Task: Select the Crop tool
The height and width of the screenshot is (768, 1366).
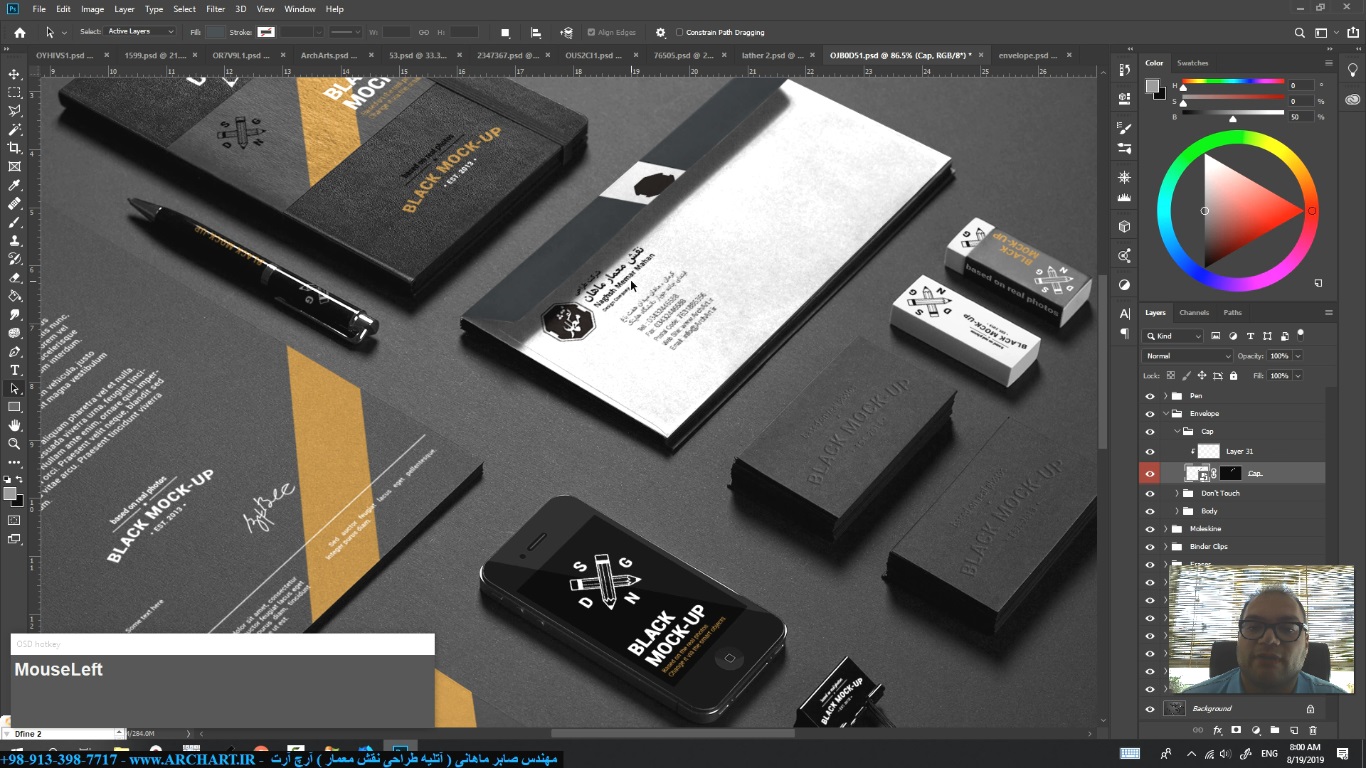Action: click(15, 148)
